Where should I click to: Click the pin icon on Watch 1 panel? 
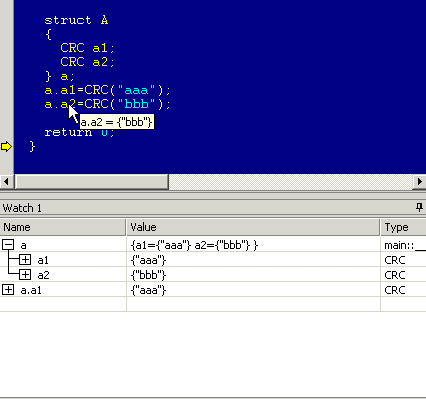point(419,208)
